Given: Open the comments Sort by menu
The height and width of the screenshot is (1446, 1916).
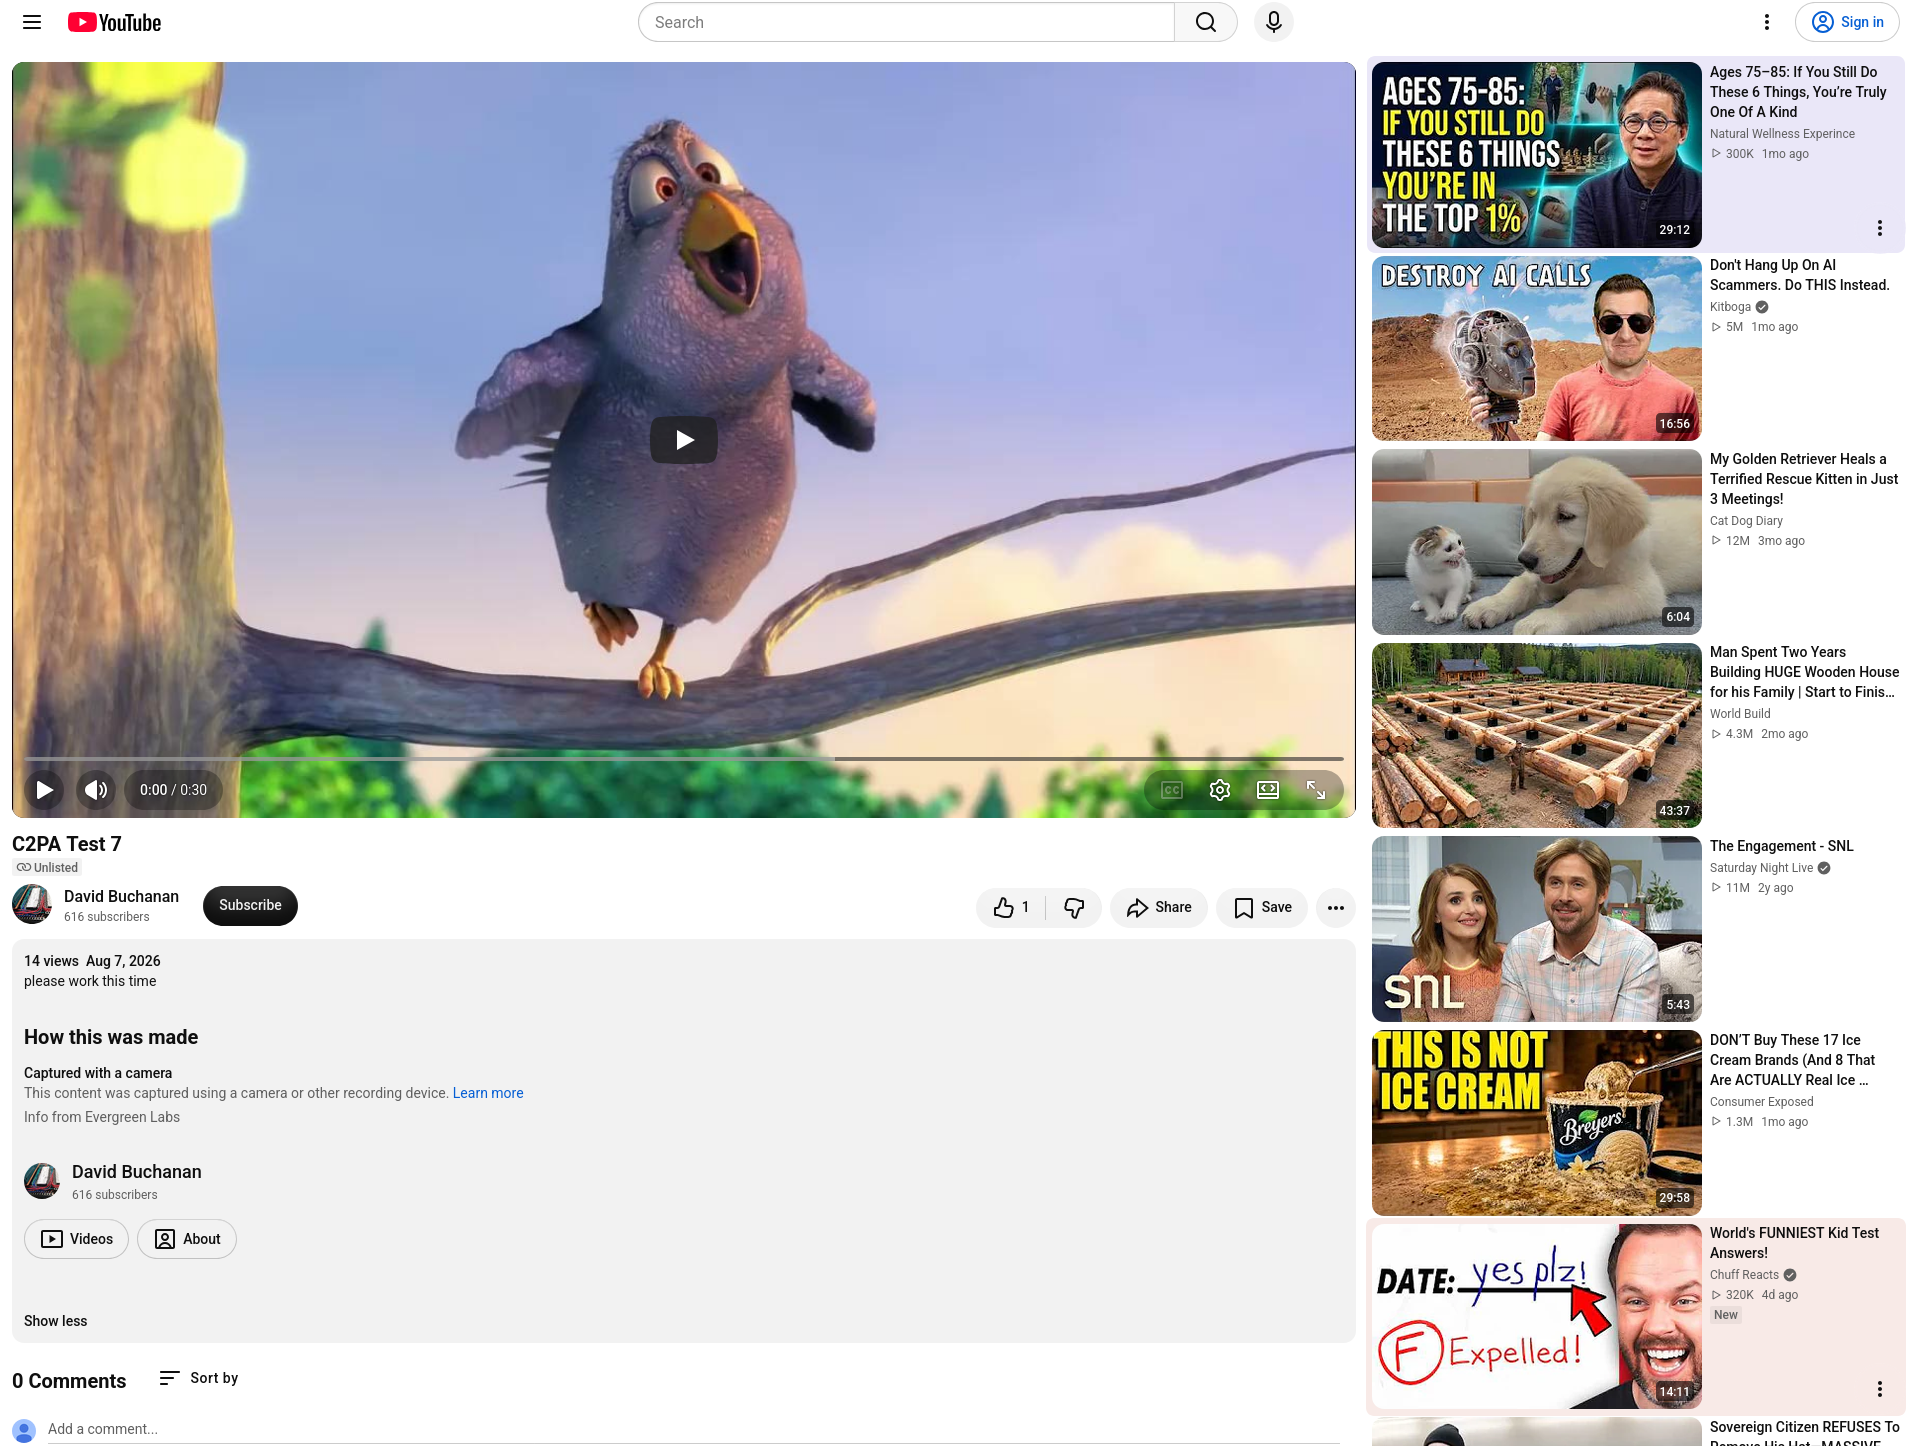Looking at the screenshot, I should 199,1378.
